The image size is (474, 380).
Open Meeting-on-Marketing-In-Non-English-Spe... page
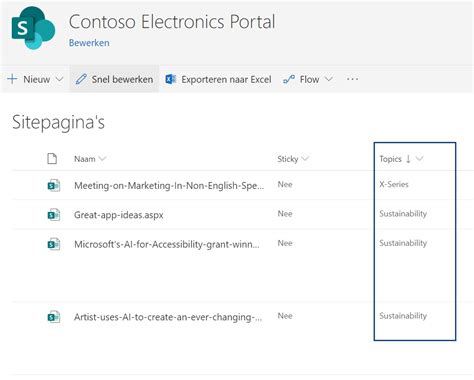click(169, 186)
